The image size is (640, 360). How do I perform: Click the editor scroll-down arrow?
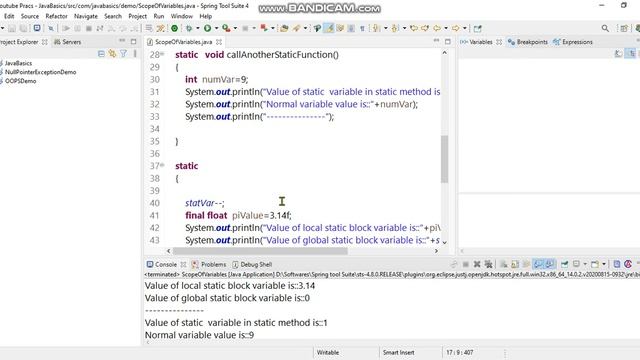[444, 242]
